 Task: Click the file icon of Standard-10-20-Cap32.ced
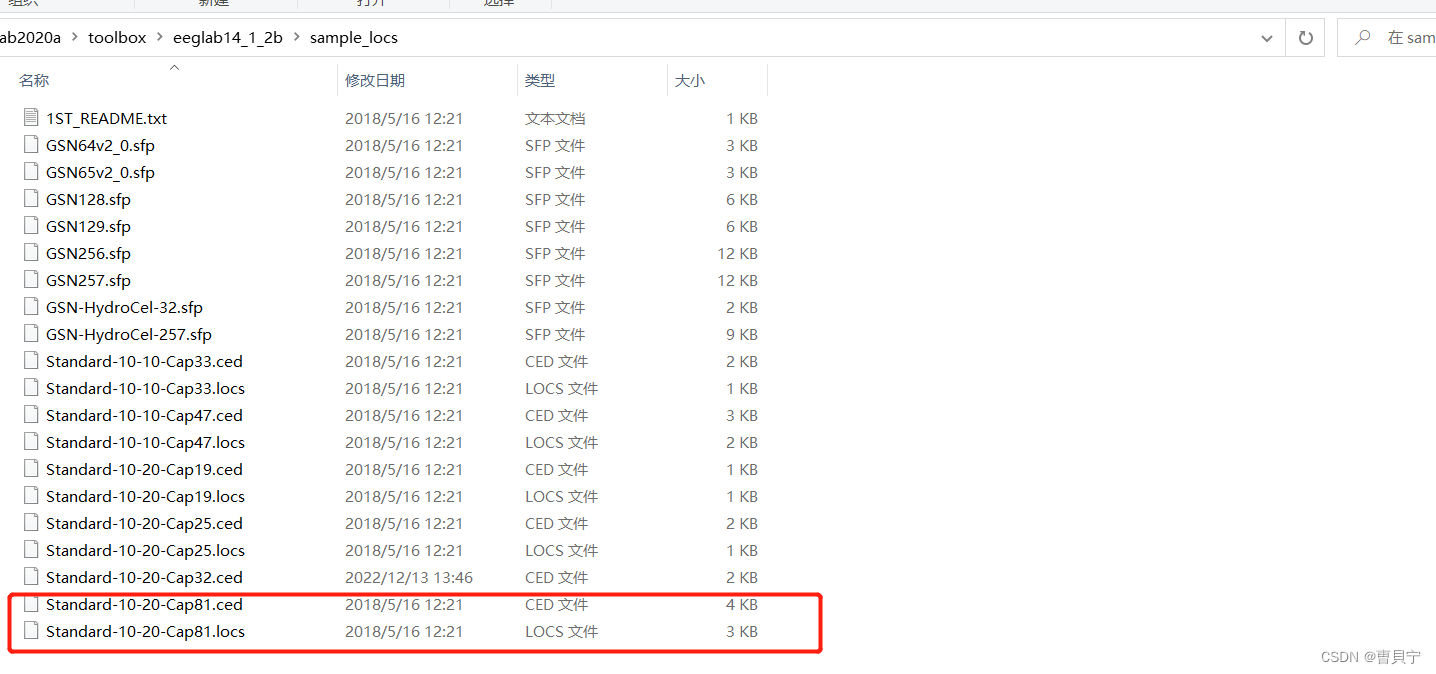click(30, 577)
